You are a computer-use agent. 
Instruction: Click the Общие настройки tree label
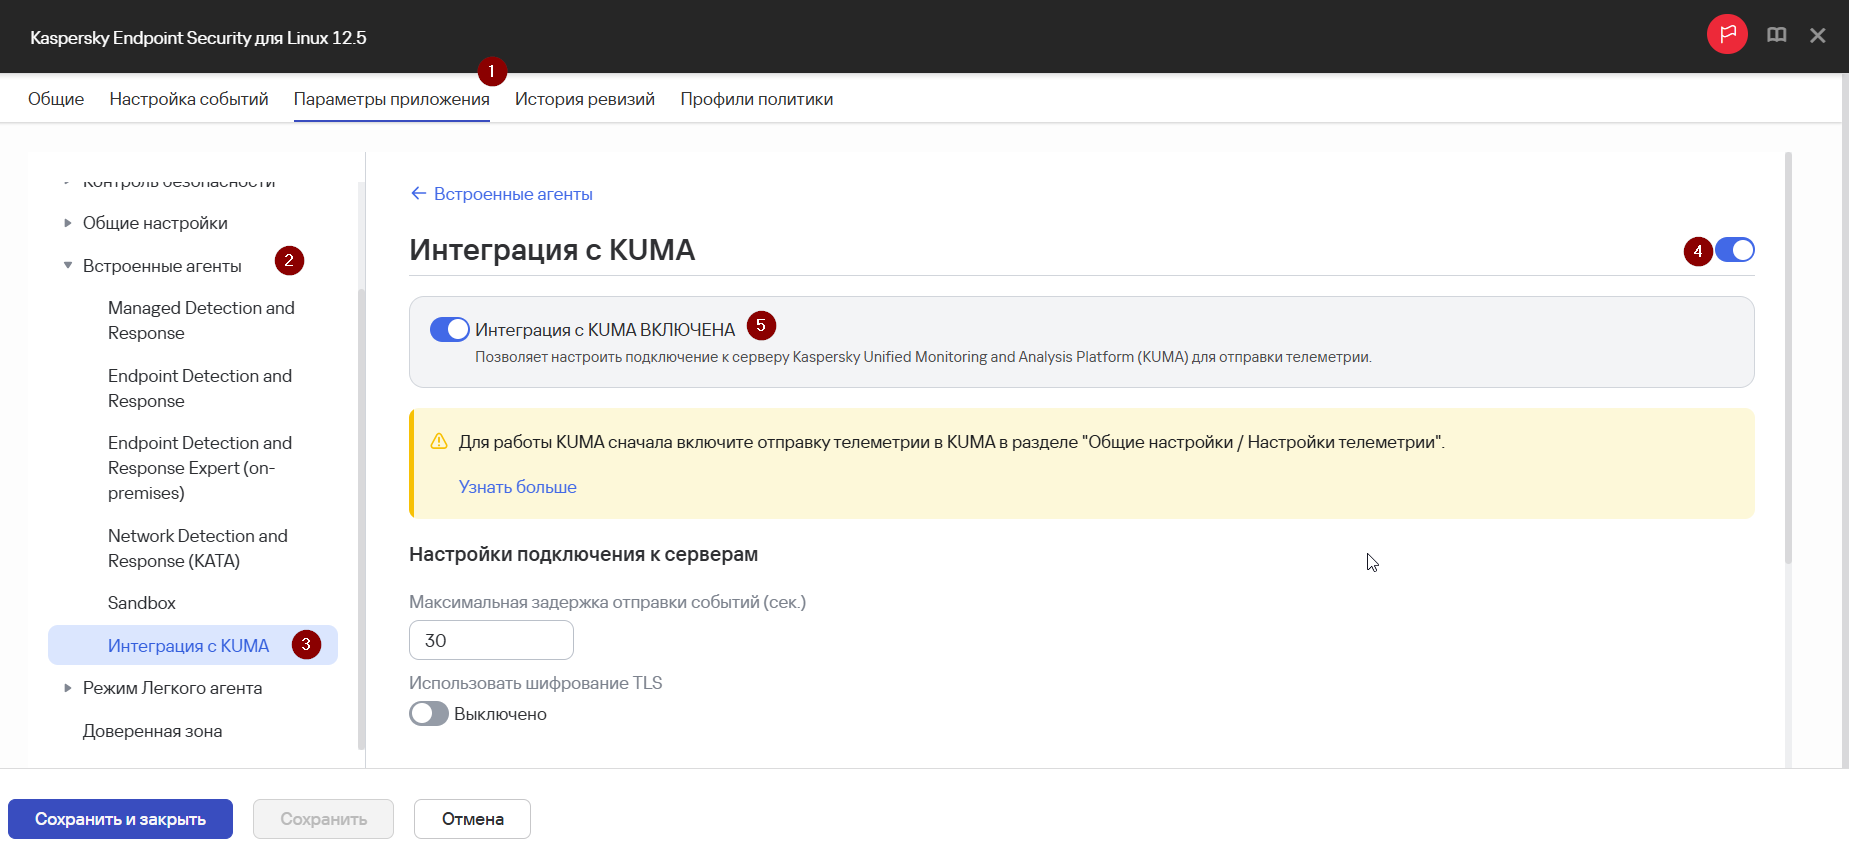tap(155, 223)
